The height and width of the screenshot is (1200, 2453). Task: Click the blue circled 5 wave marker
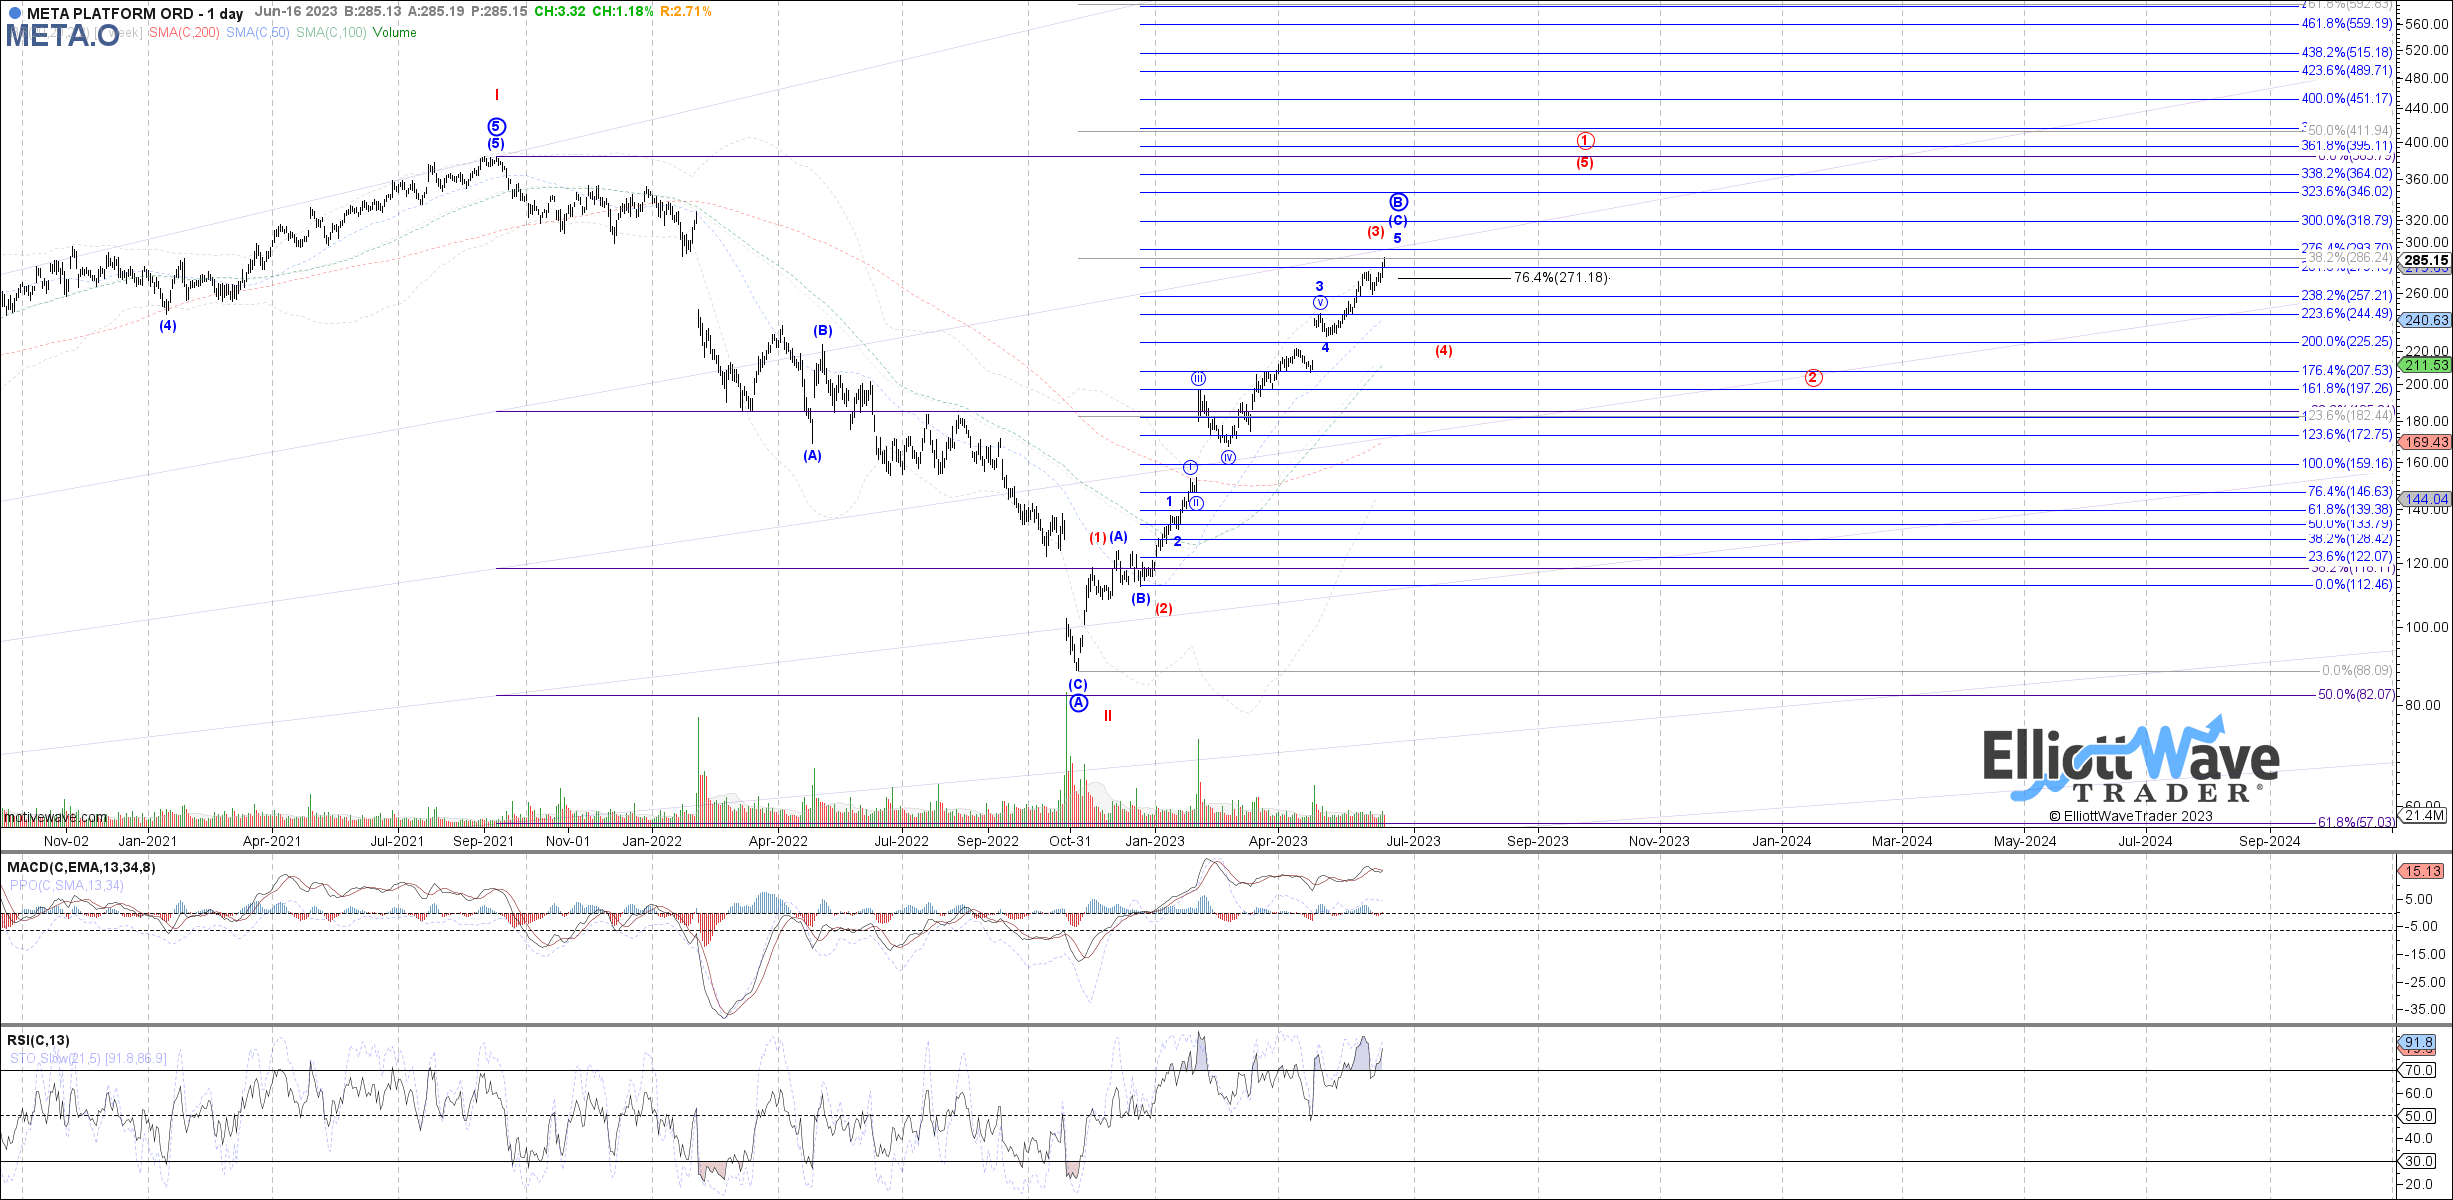(497, 127)
